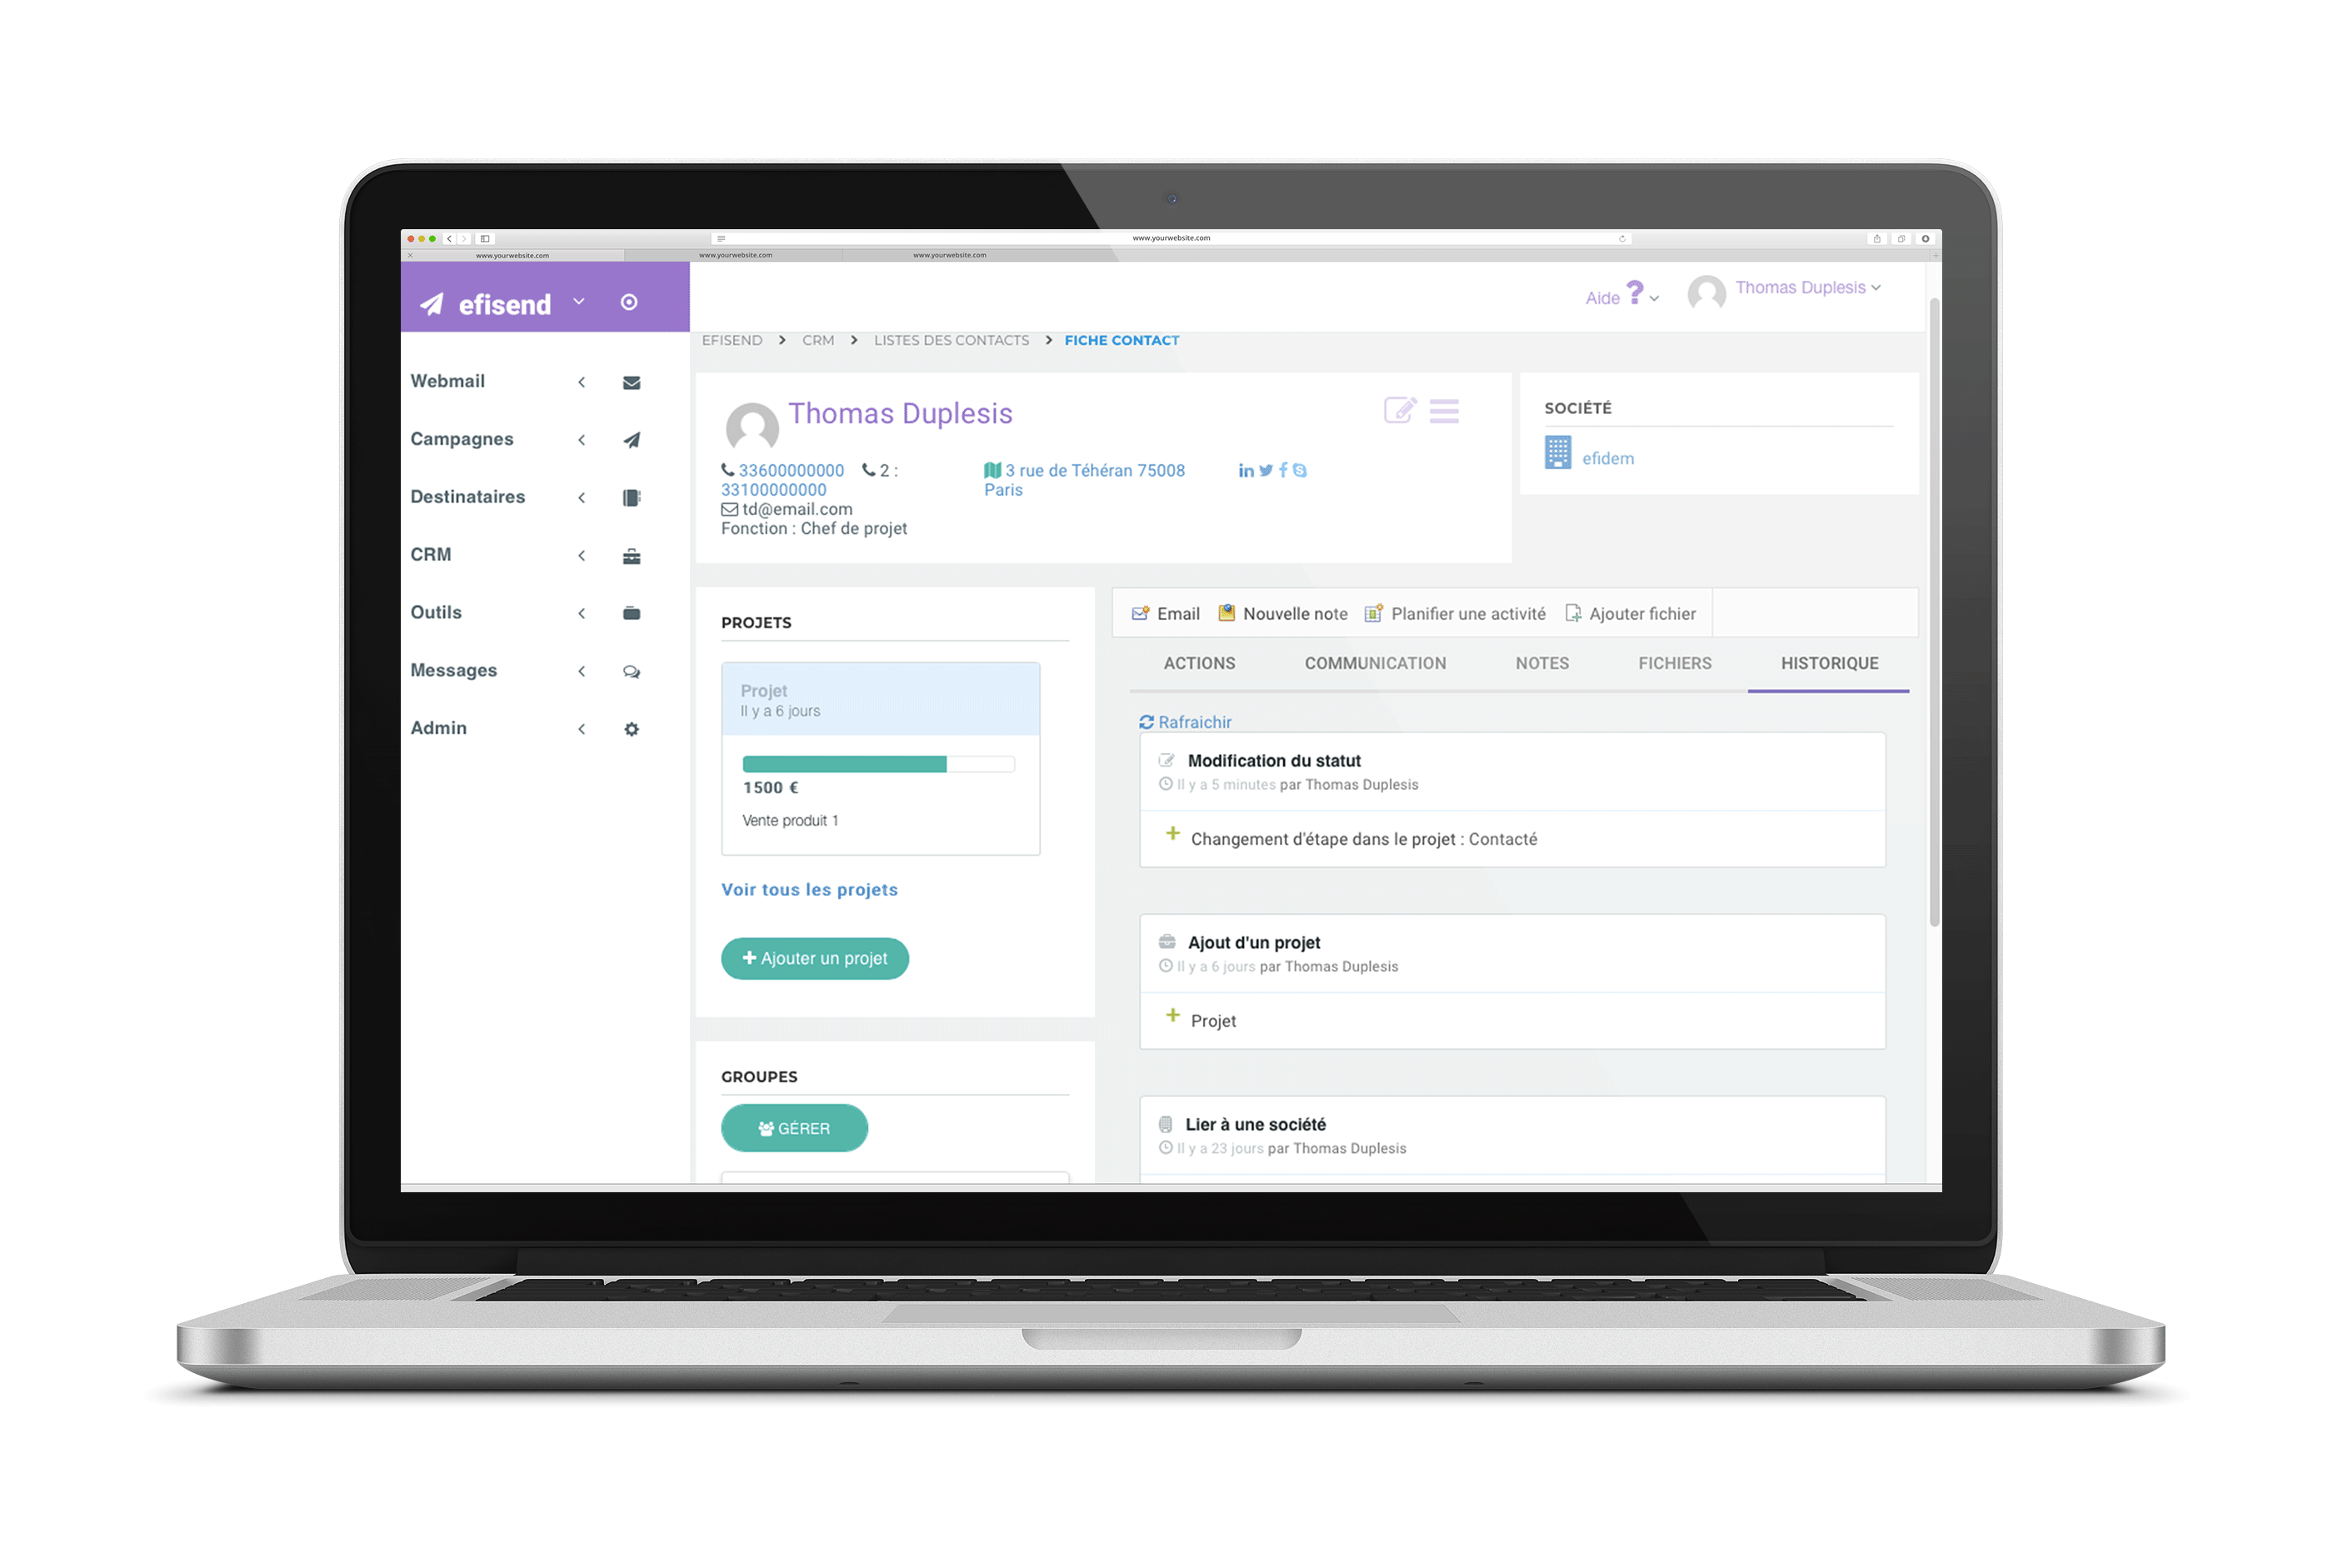The image size is (2333, 1568).
Task: Select the NOTES tab
Action: [x=1538, y=662]
